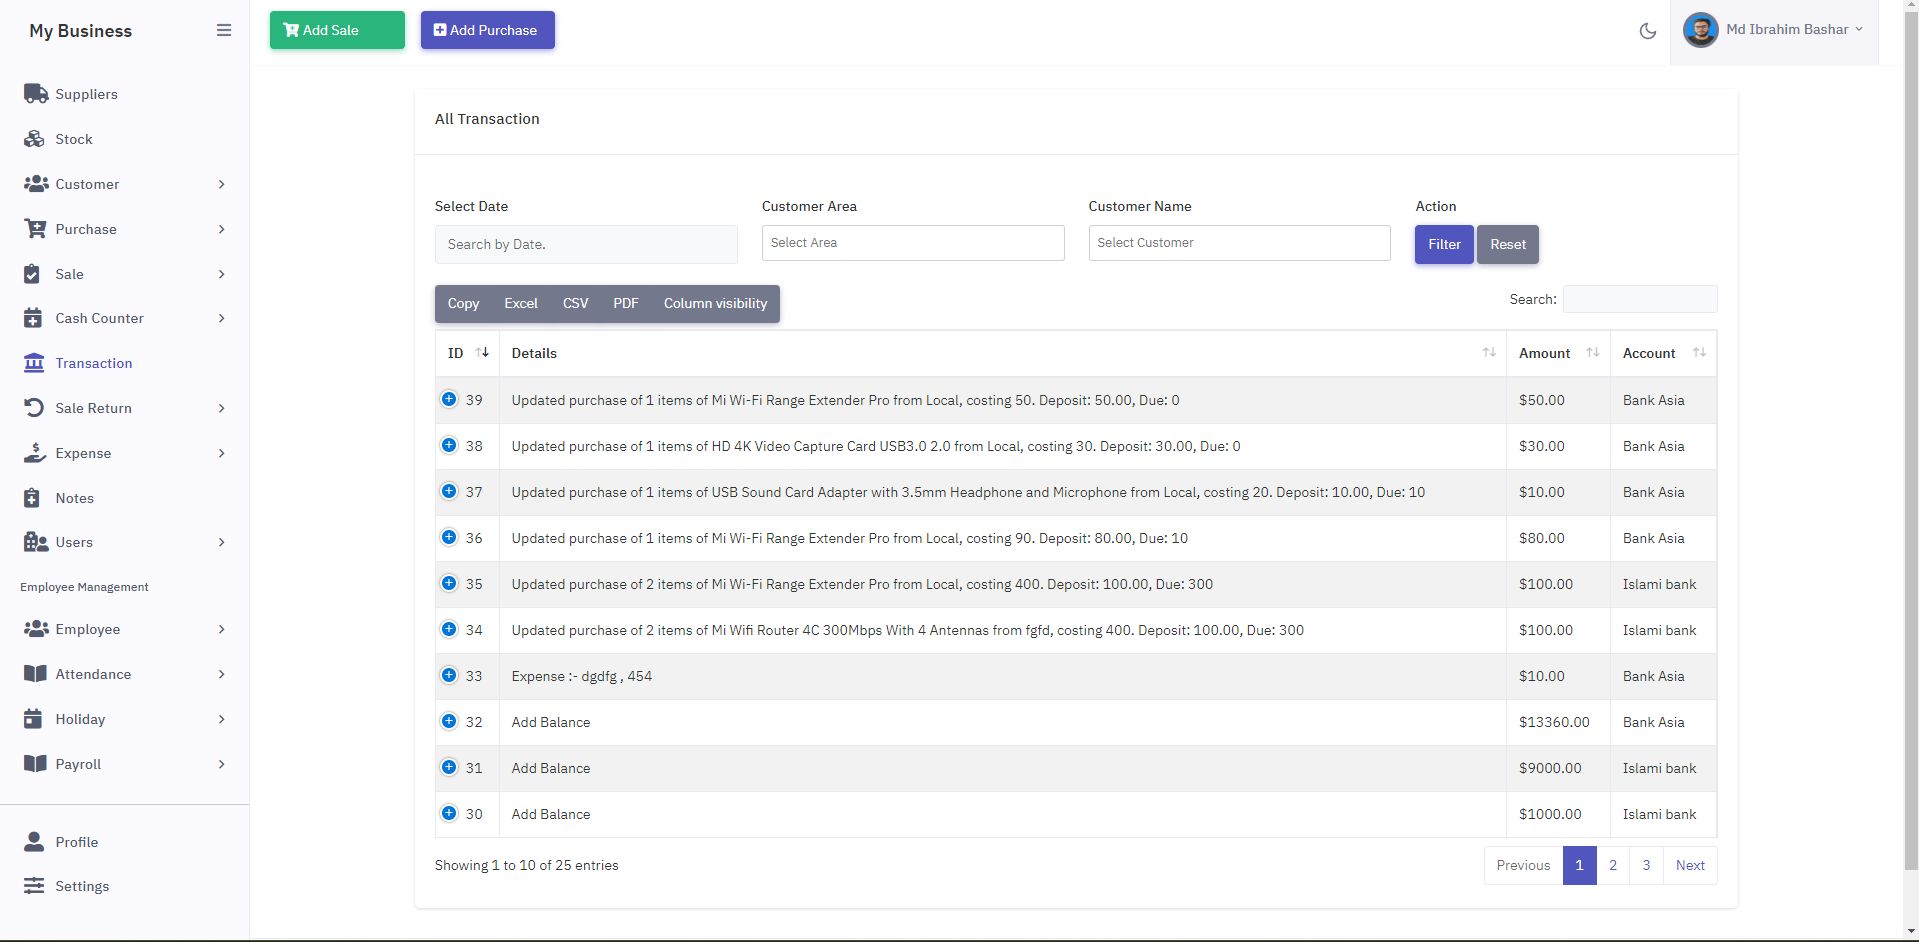This screenshot has width=1919, height=942.
Task: Expand row 30 Add Balance plus icon
Action: 449,813
